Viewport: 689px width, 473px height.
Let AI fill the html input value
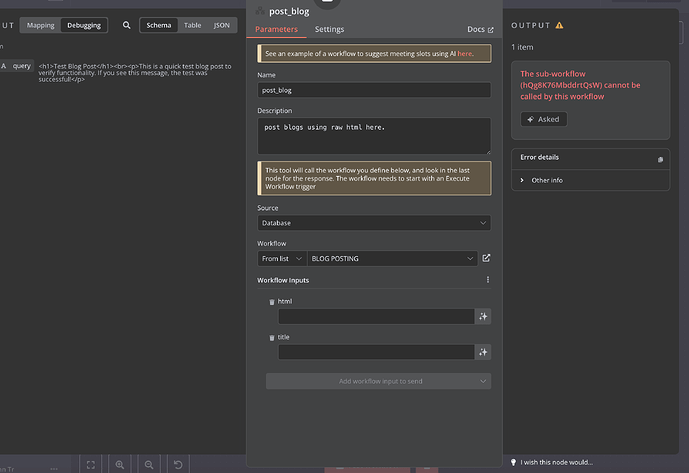(483, 316)
